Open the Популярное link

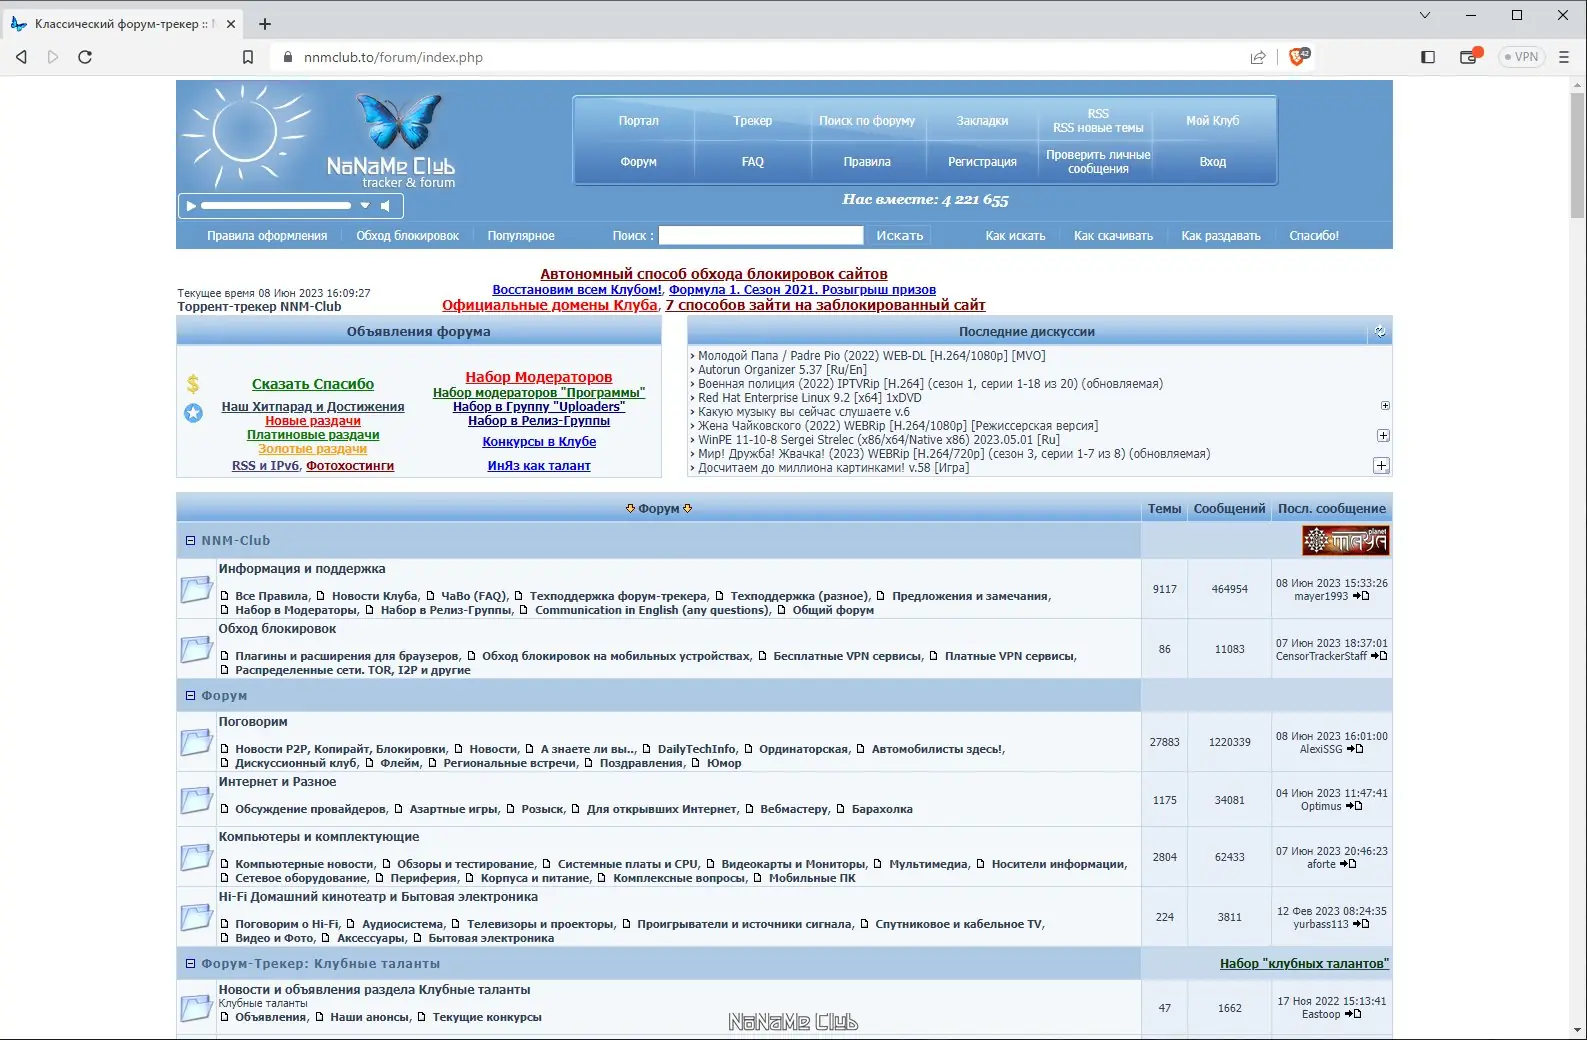click(x=521, y=236)
